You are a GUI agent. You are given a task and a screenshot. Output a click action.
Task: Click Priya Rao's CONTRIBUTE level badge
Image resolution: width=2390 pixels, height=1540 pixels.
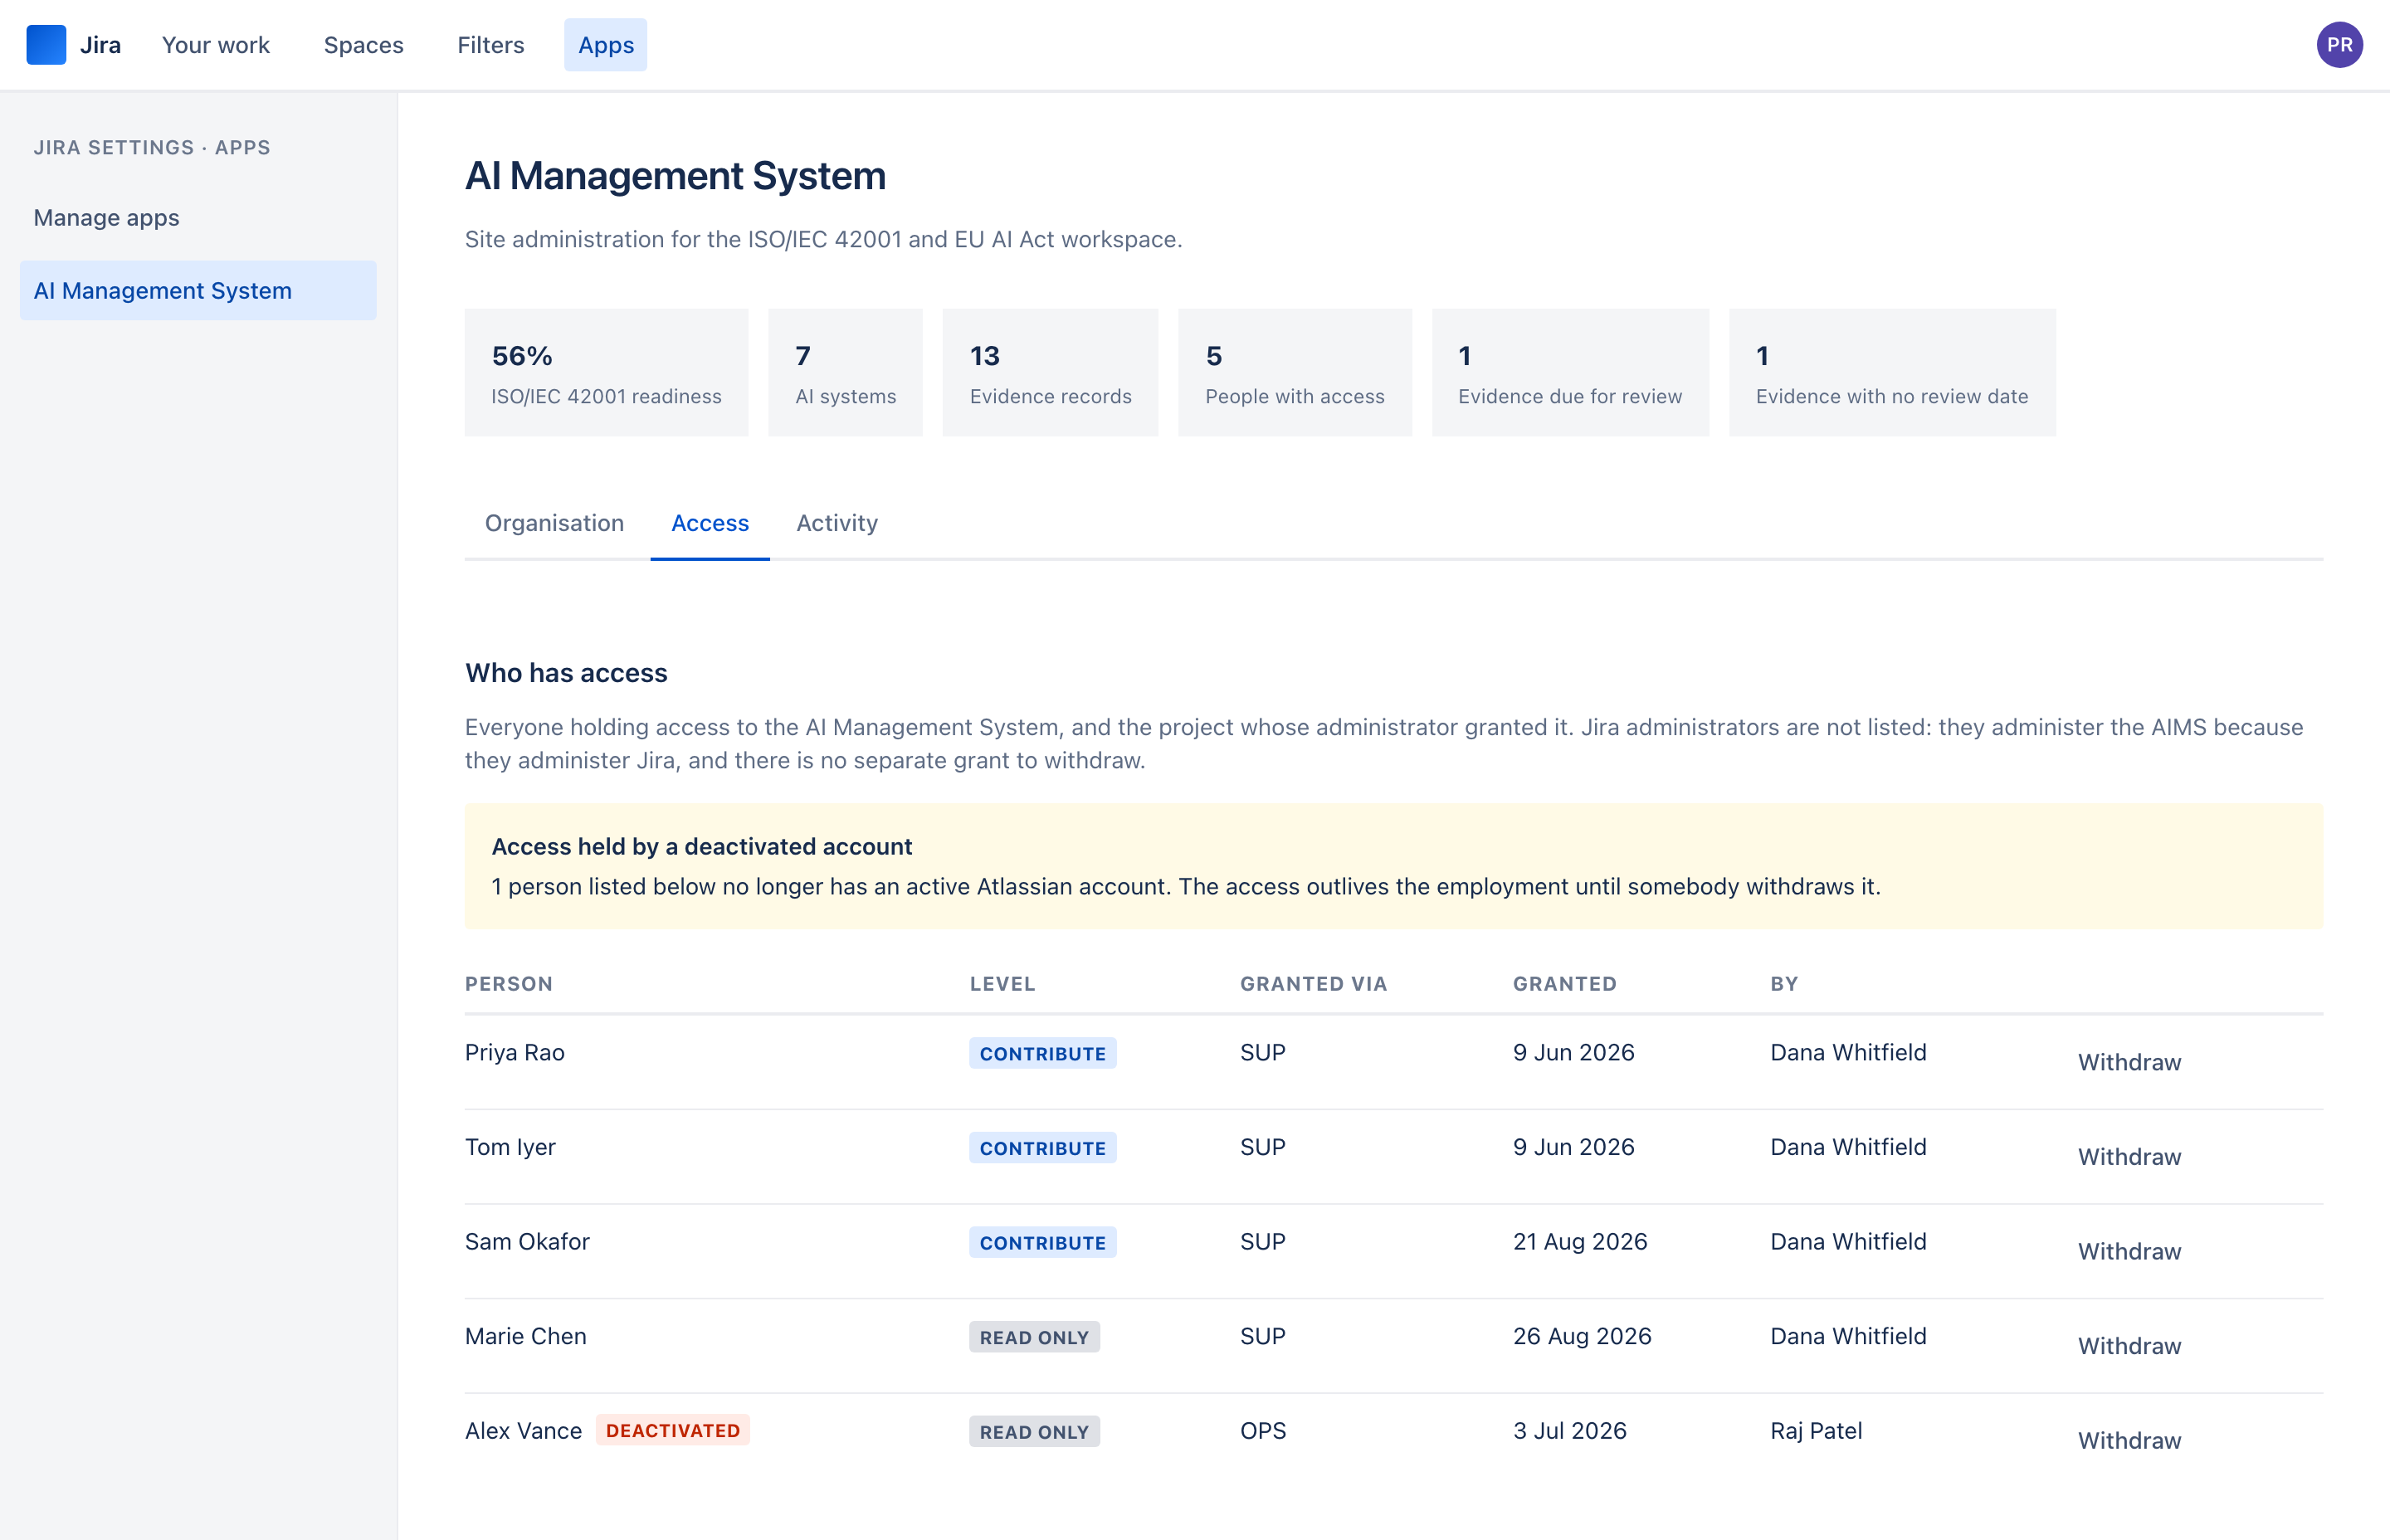[x=1042, y=1054]
